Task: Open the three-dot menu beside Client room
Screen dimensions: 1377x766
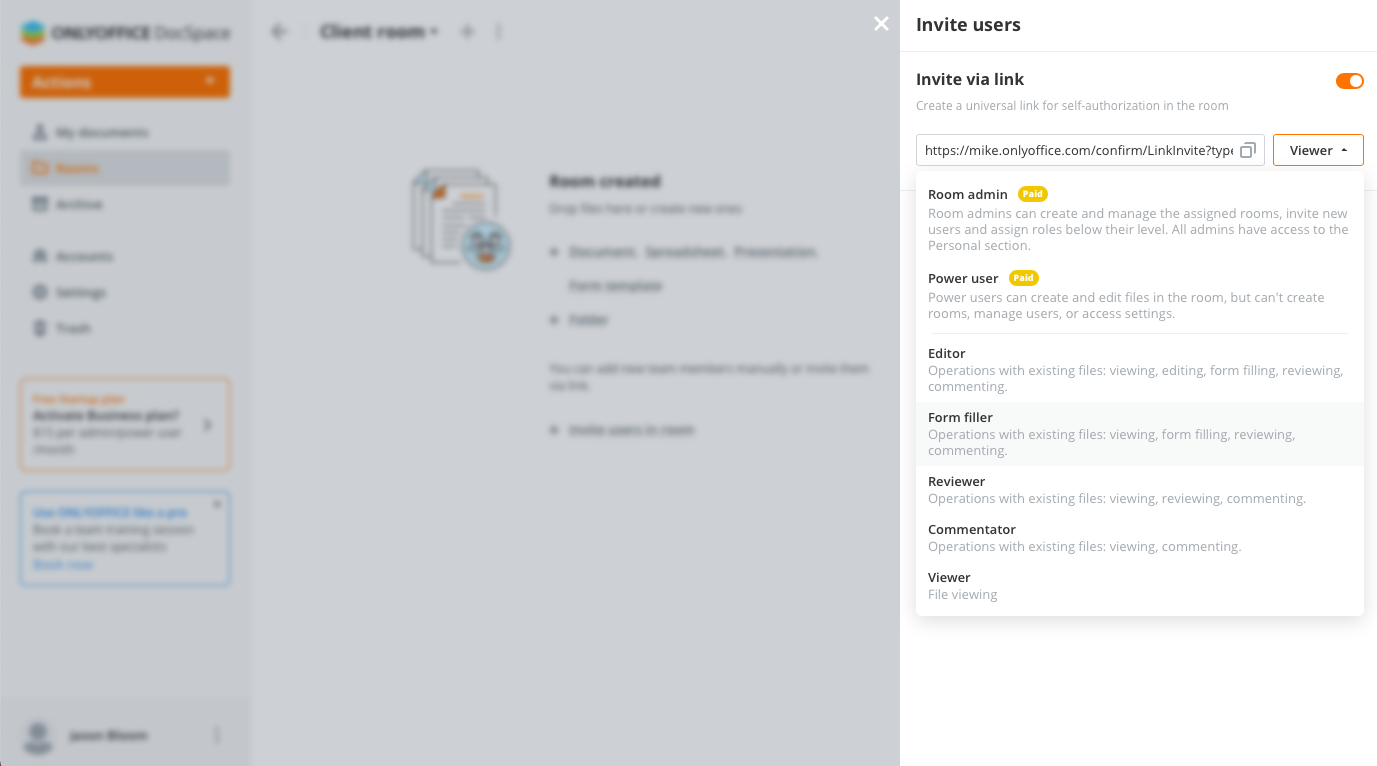Action: [x=499, y=32]
